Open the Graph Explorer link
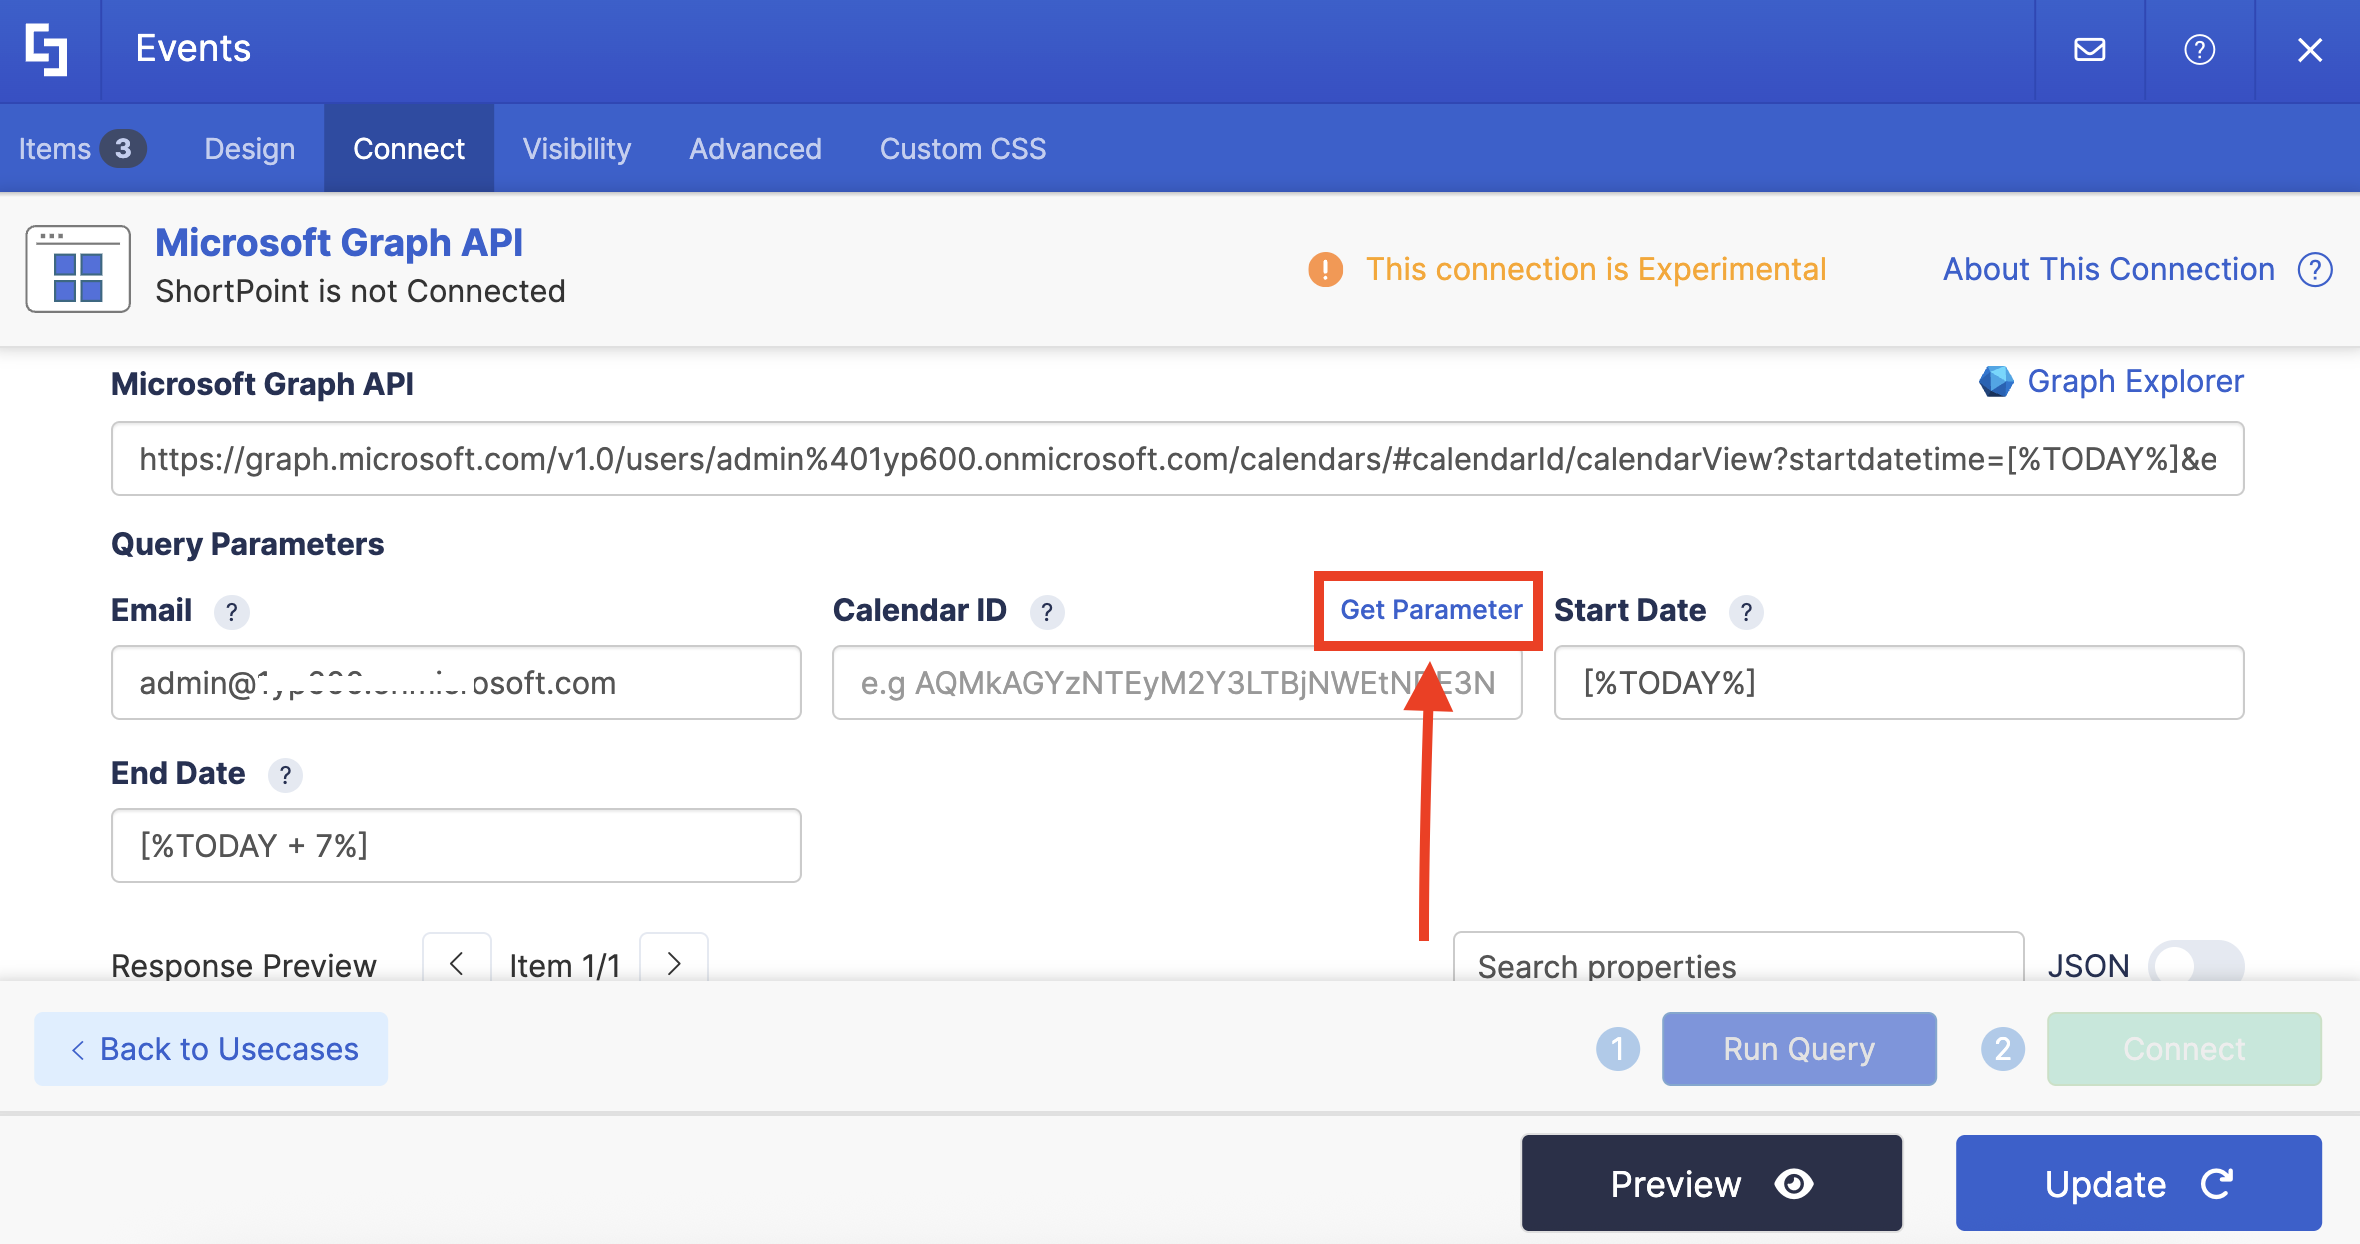The width and height of the screenshot is (2360, 1244). [x=2134, y=381]
